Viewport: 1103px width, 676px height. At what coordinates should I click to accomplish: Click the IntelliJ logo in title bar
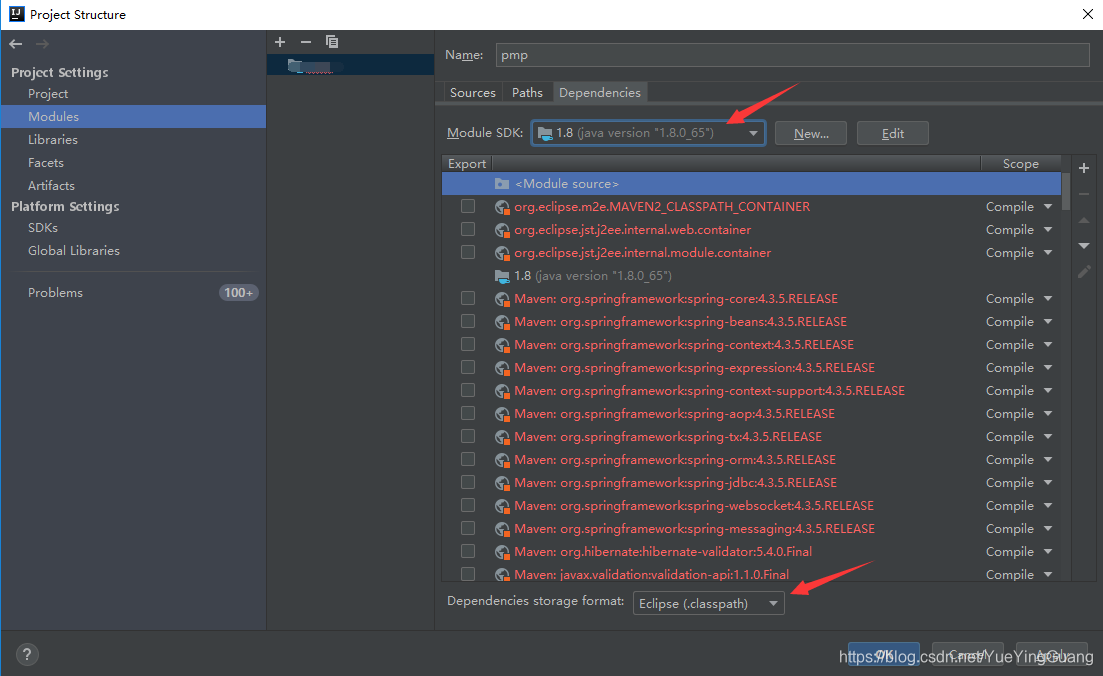click(x=16, y=14)
